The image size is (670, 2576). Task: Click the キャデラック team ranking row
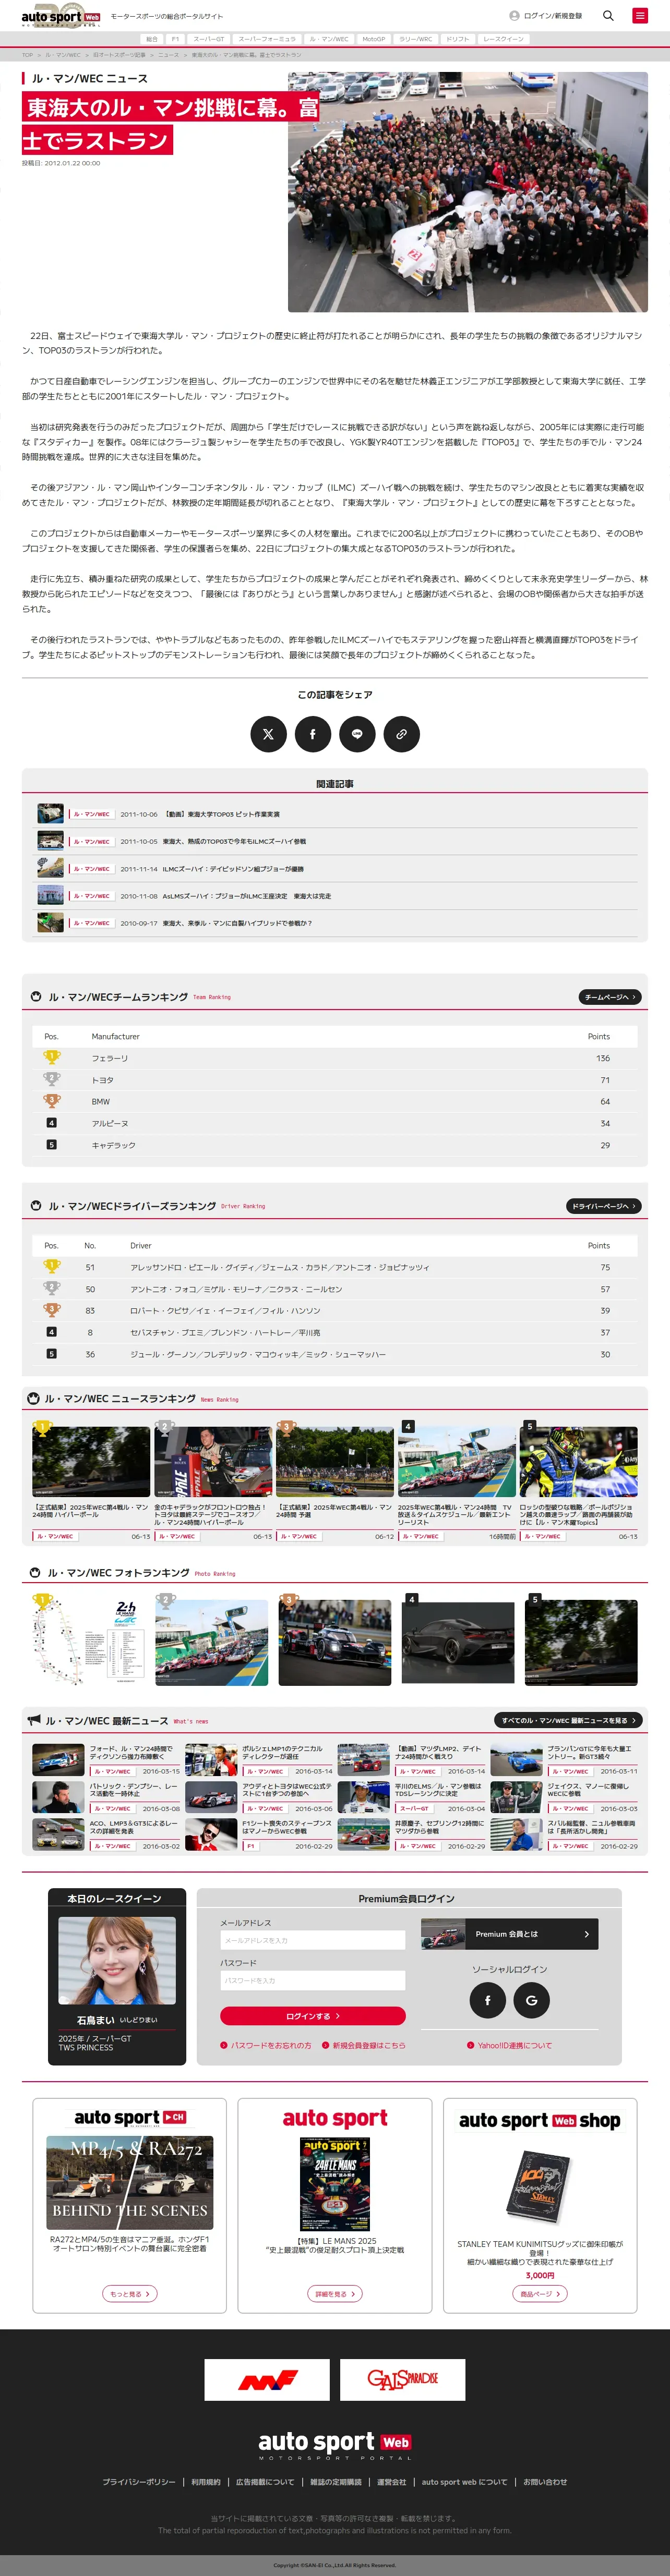[335, 1144]
